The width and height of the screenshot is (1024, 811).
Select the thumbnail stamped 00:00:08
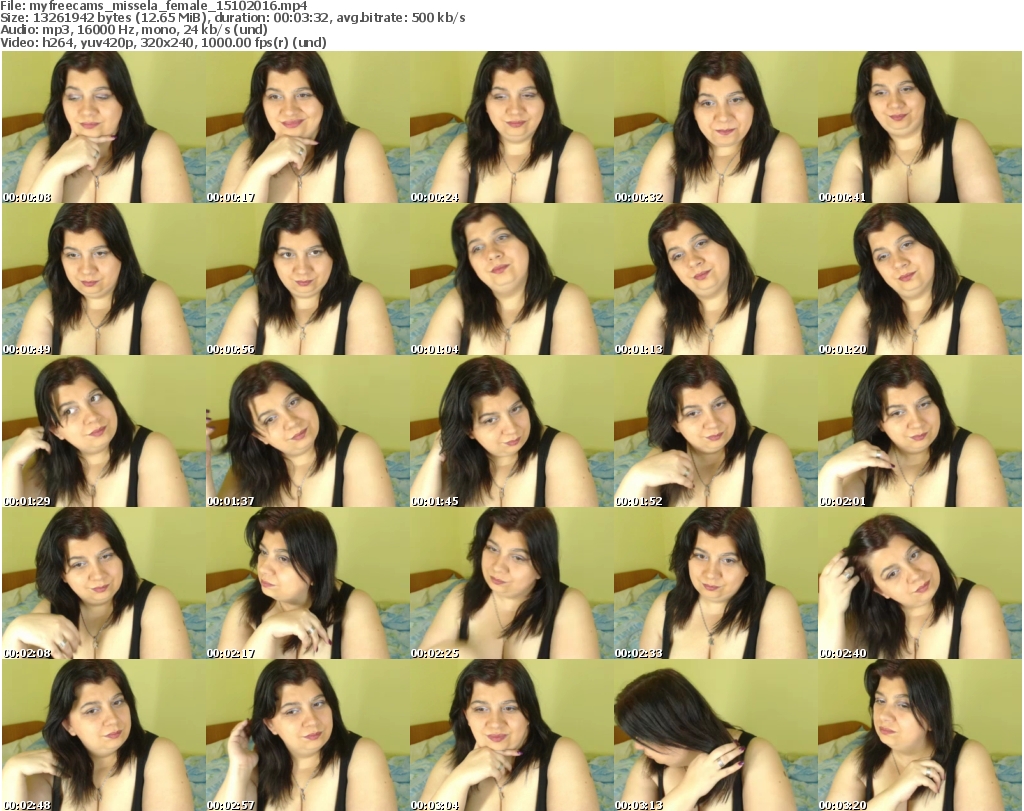[104, 127]
